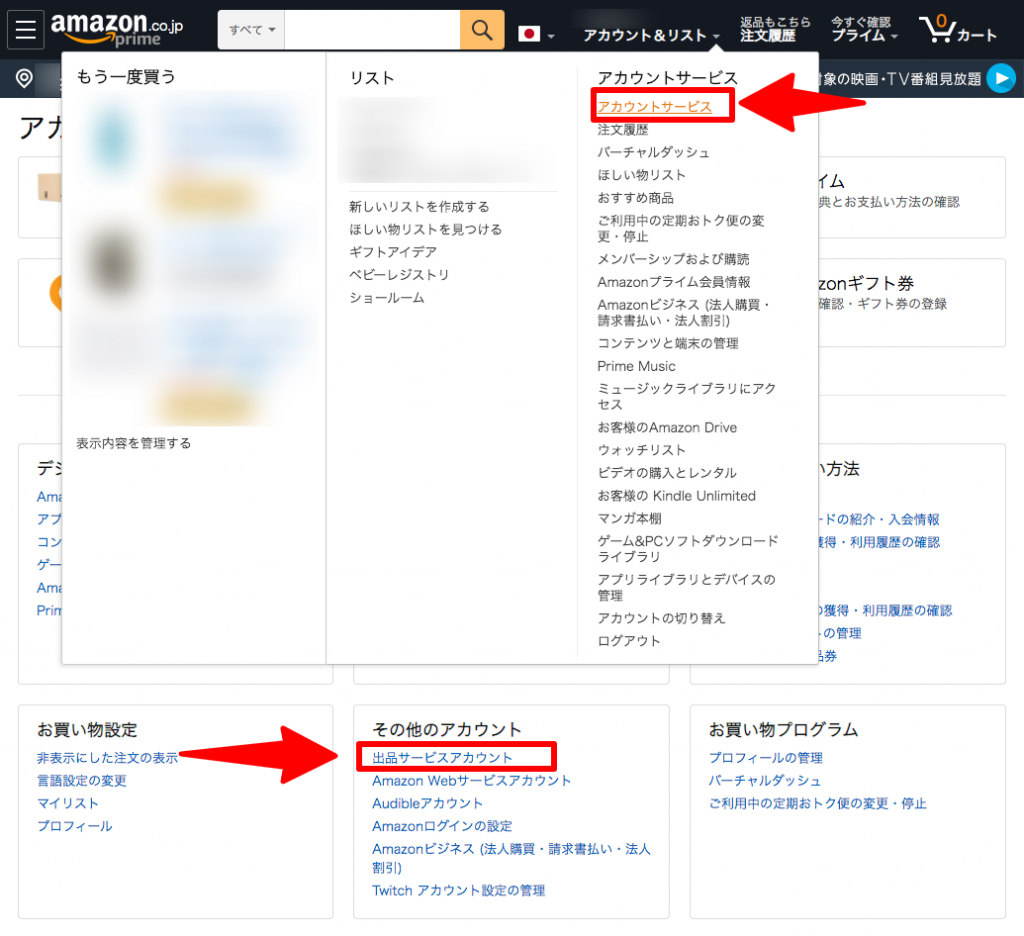Select バーチャルダッシュ in the account flyout
1024x936 pixels.
[653, 152]
